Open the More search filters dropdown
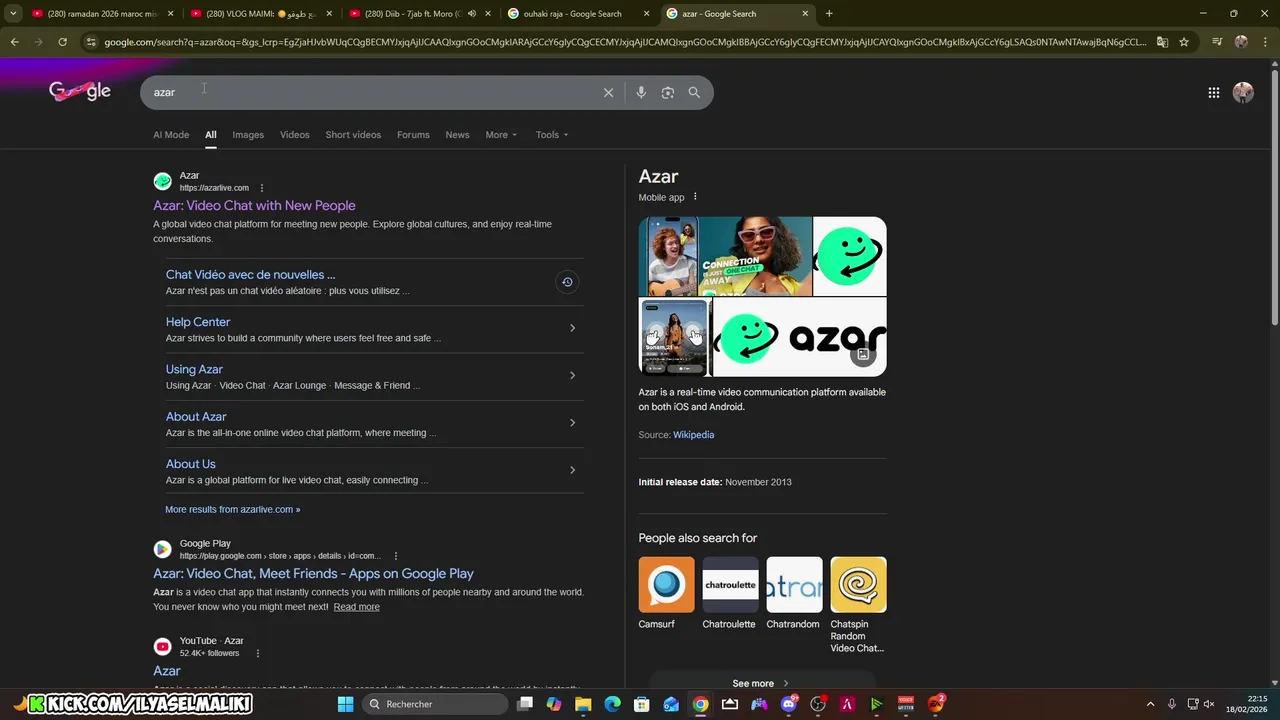This screenshot has height=720, width=1280. click(x=501, y=135)
